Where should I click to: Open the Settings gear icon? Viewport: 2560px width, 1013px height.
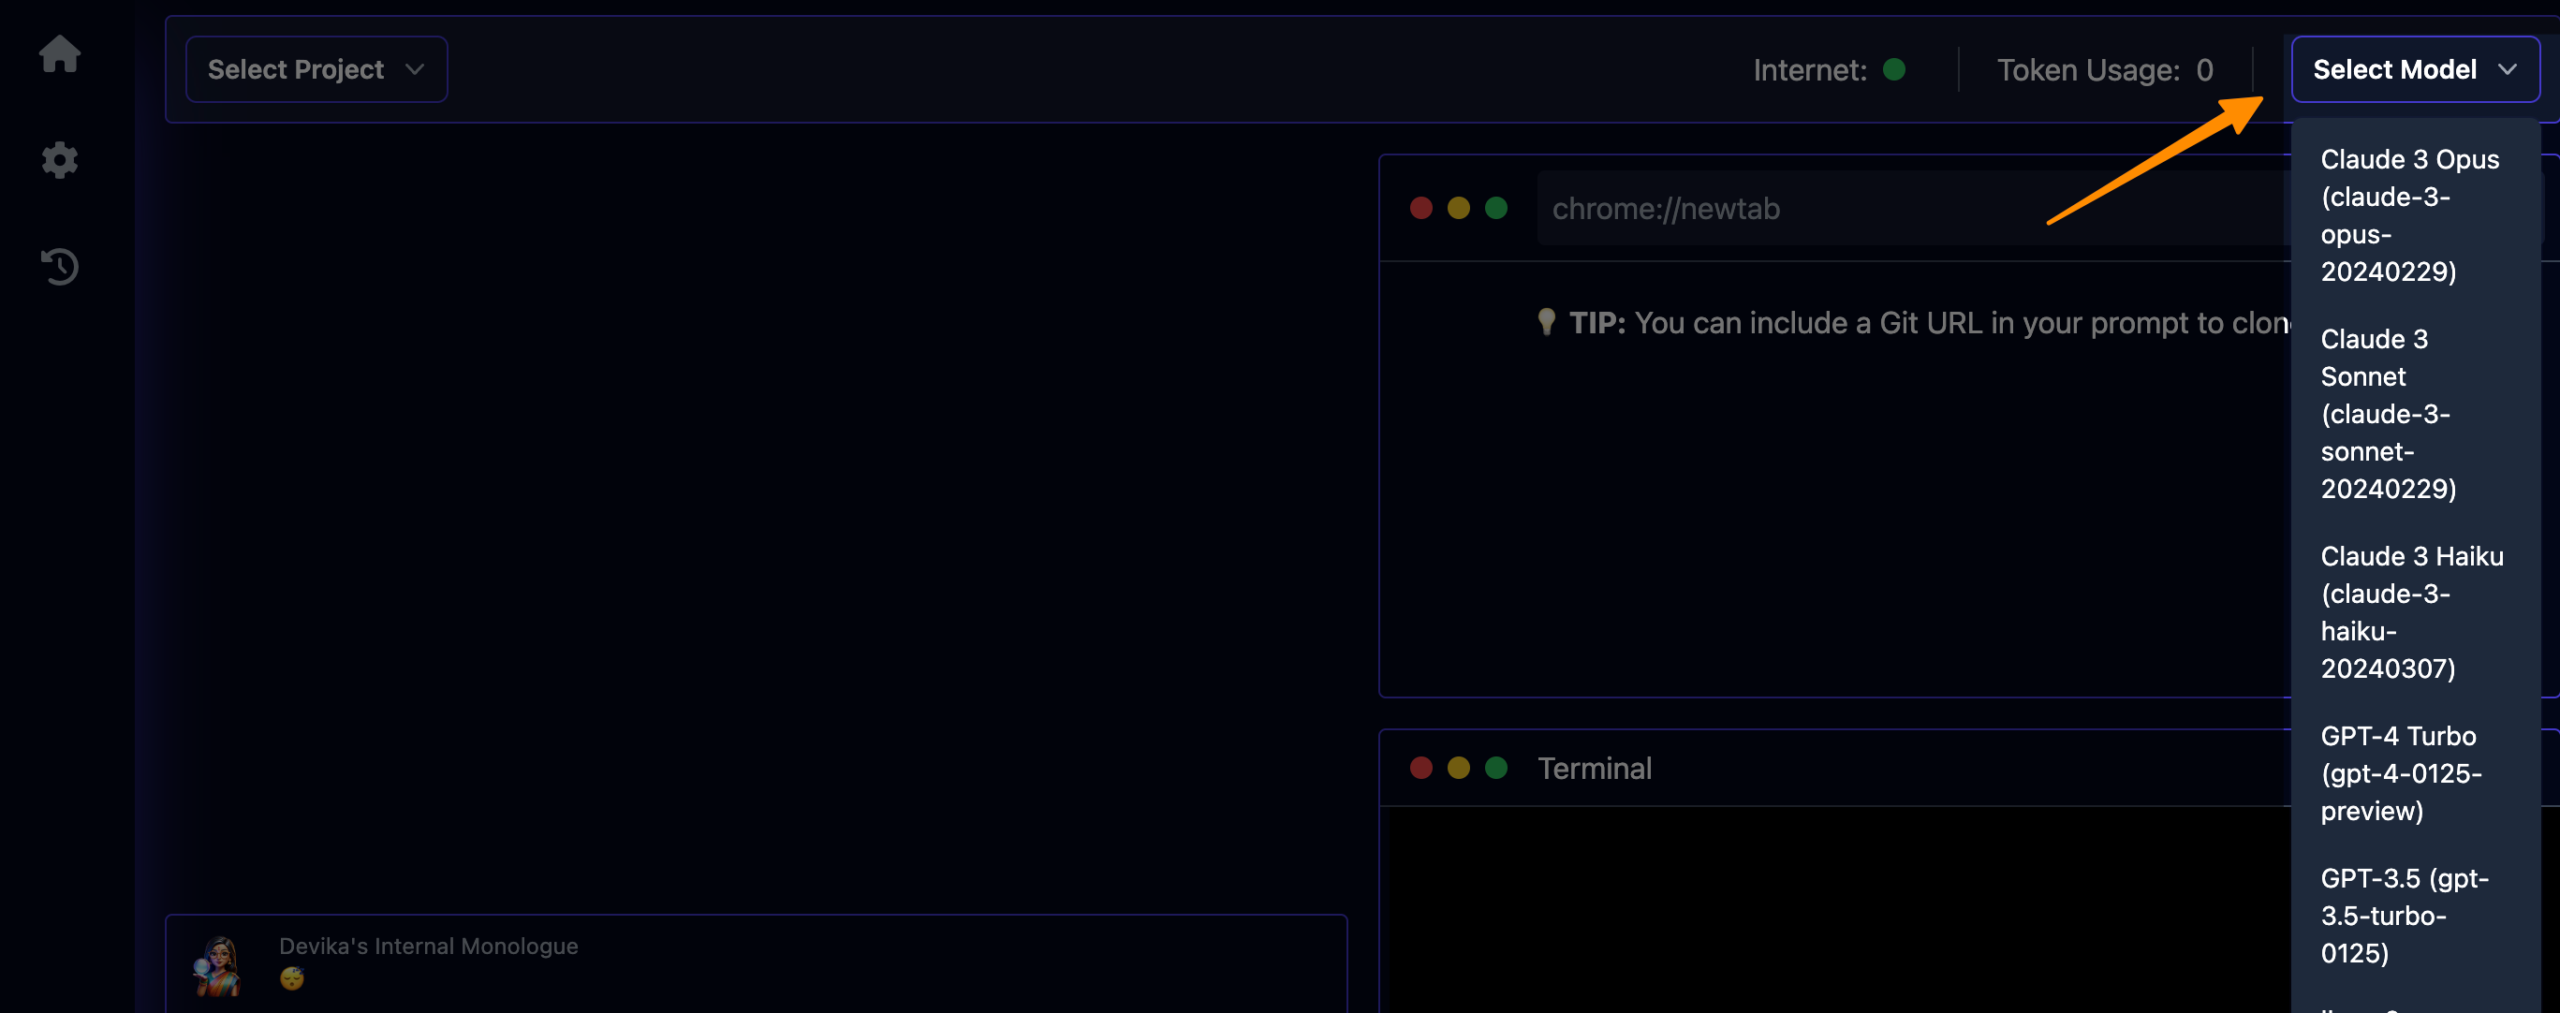[59, 160]
